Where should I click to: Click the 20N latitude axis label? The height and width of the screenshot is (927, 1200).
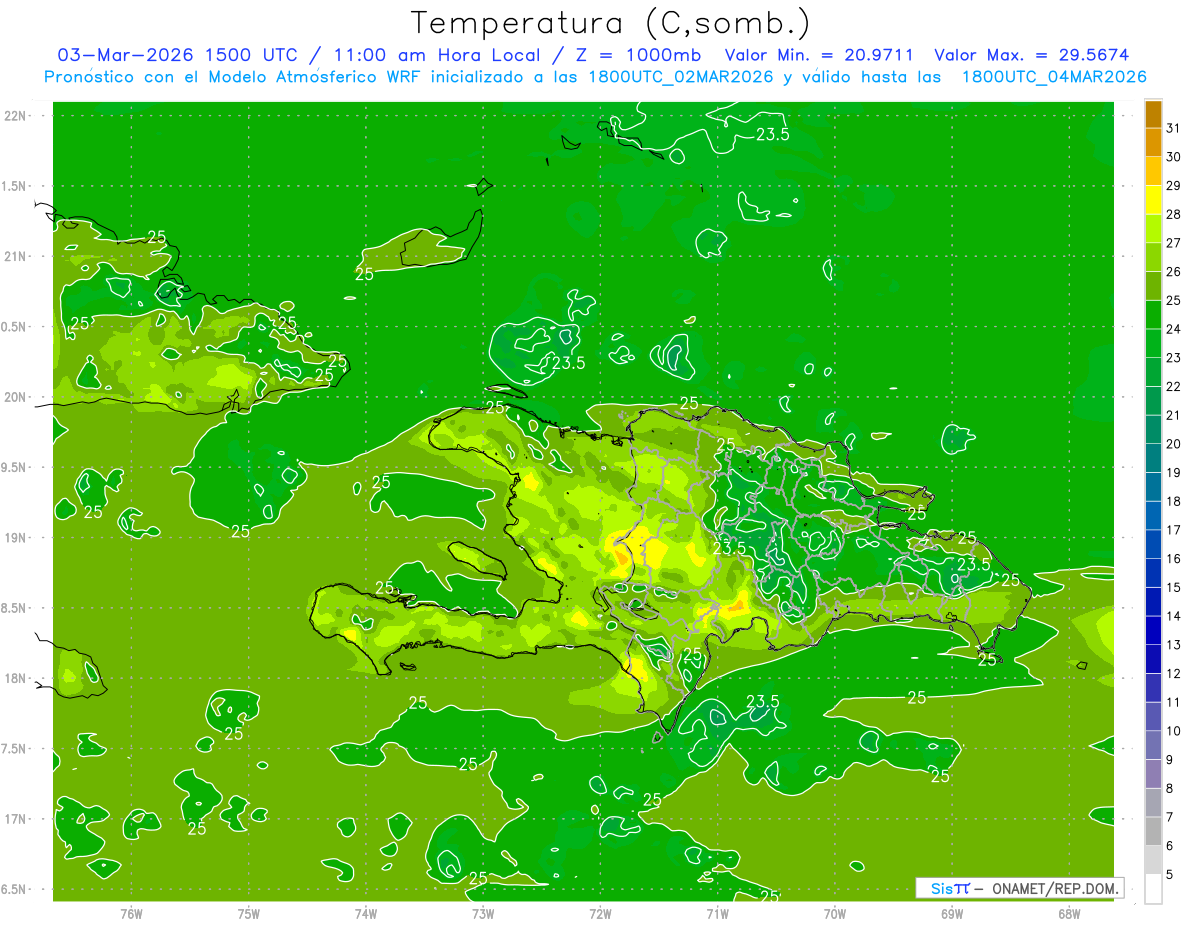point(15,397)
